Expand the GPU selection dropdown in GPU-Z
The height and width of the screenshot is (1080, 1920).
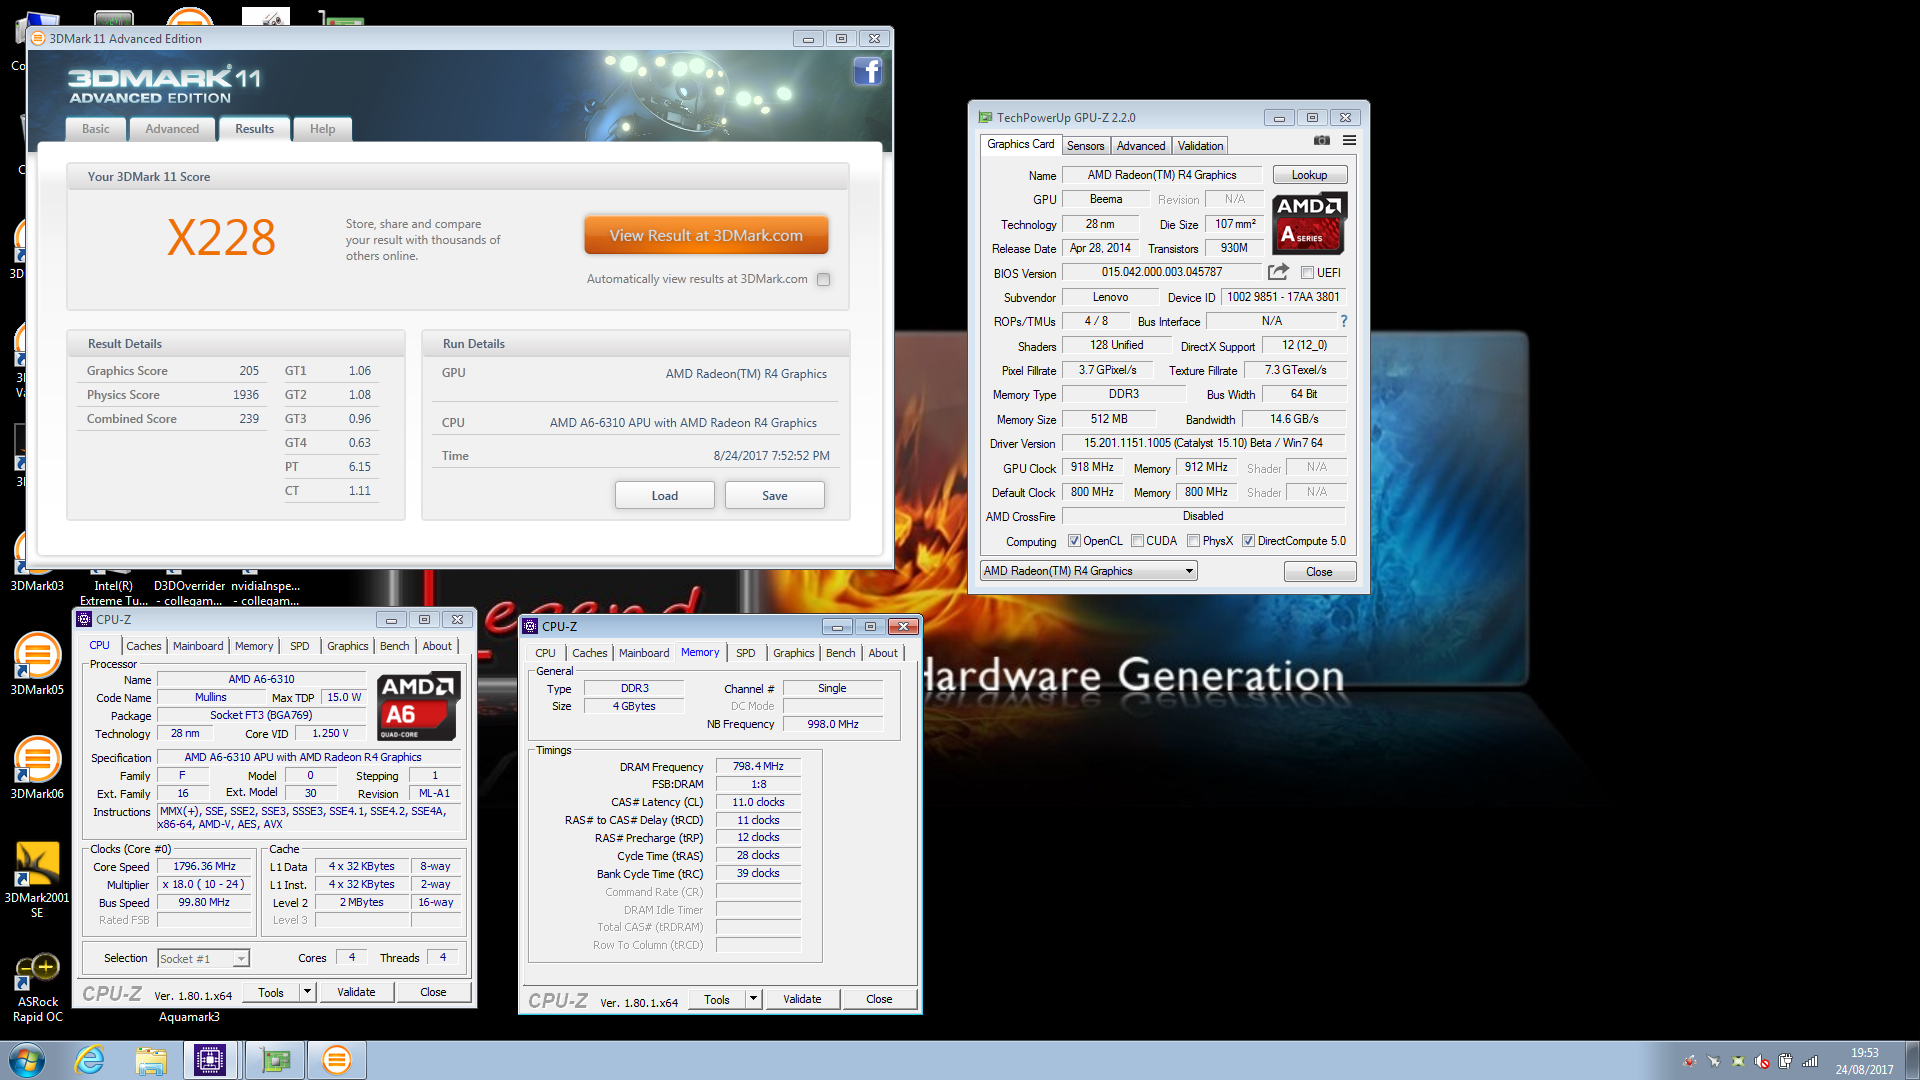tap(1088, 571)
